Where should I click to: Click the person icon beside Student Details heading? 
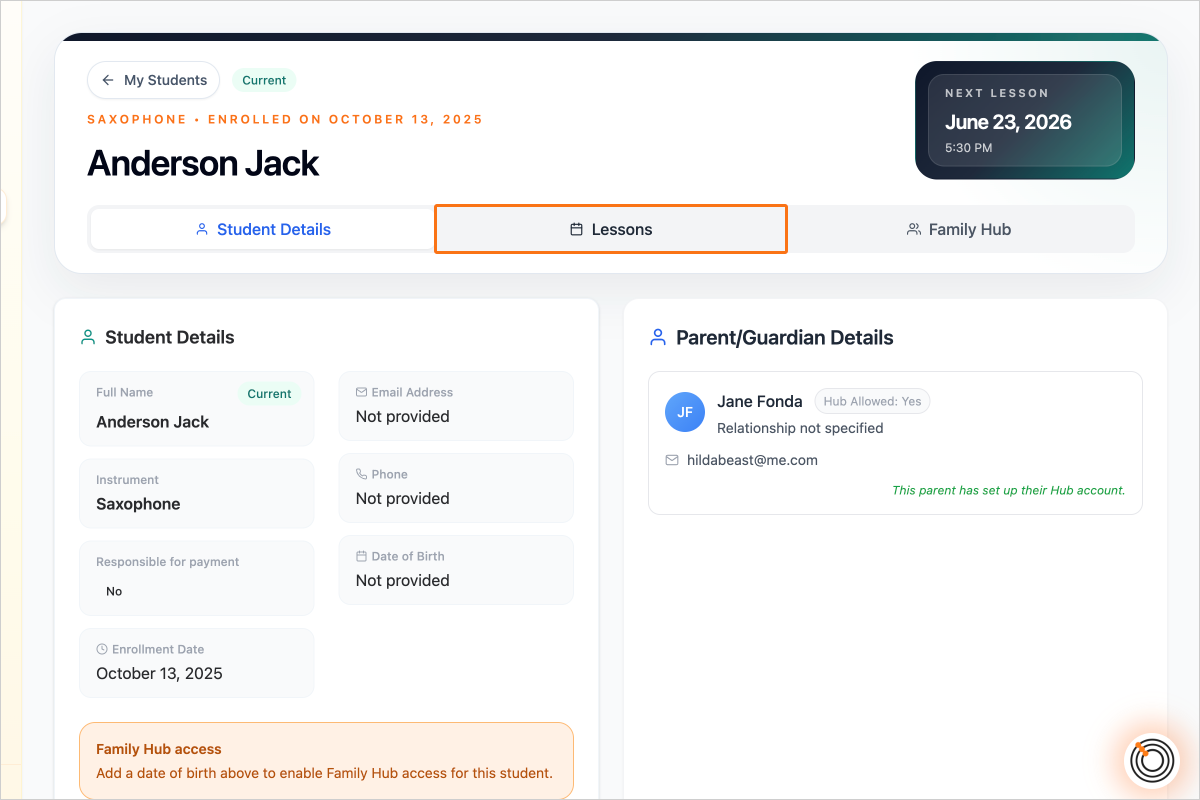88,337
